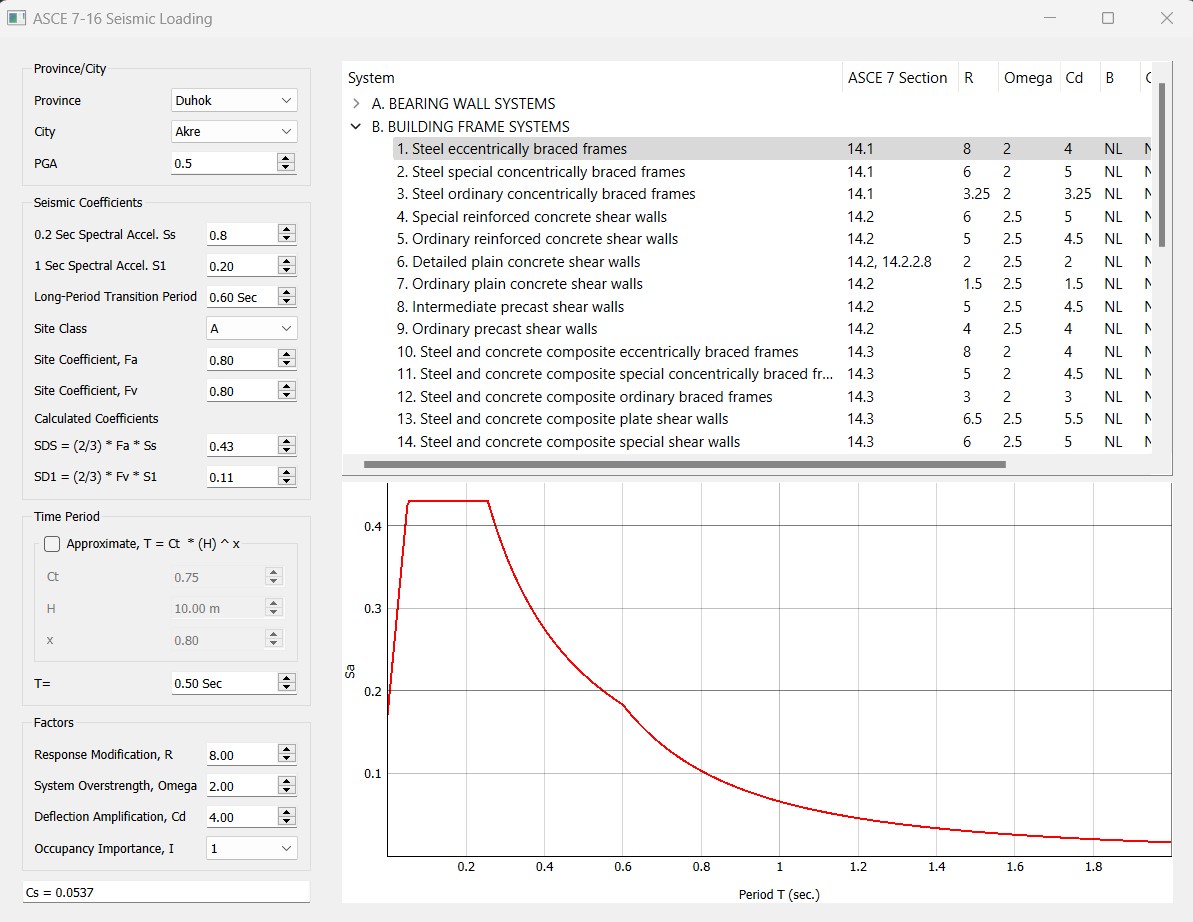
Task: Click the Ss spectral acceleration field
Action: coord(241,234)
